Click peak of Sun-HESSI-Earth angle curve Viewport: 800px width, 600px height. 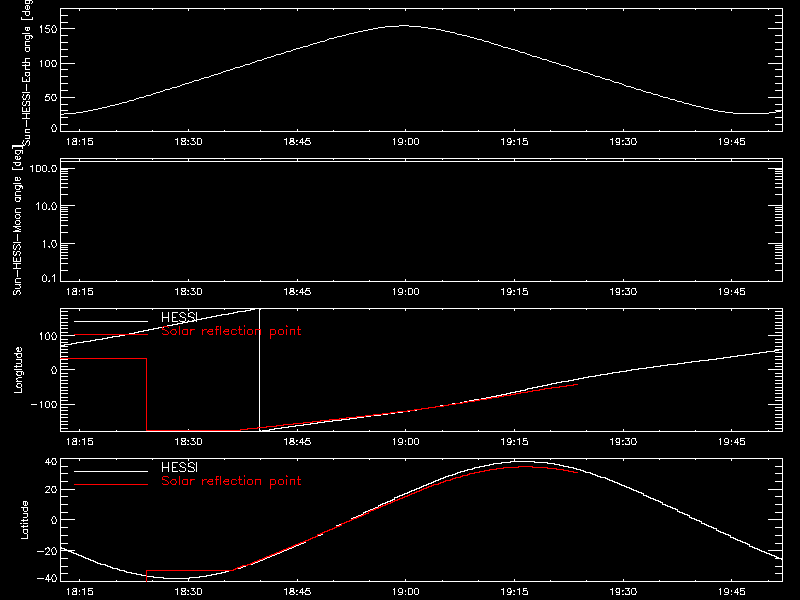[405, 26]
